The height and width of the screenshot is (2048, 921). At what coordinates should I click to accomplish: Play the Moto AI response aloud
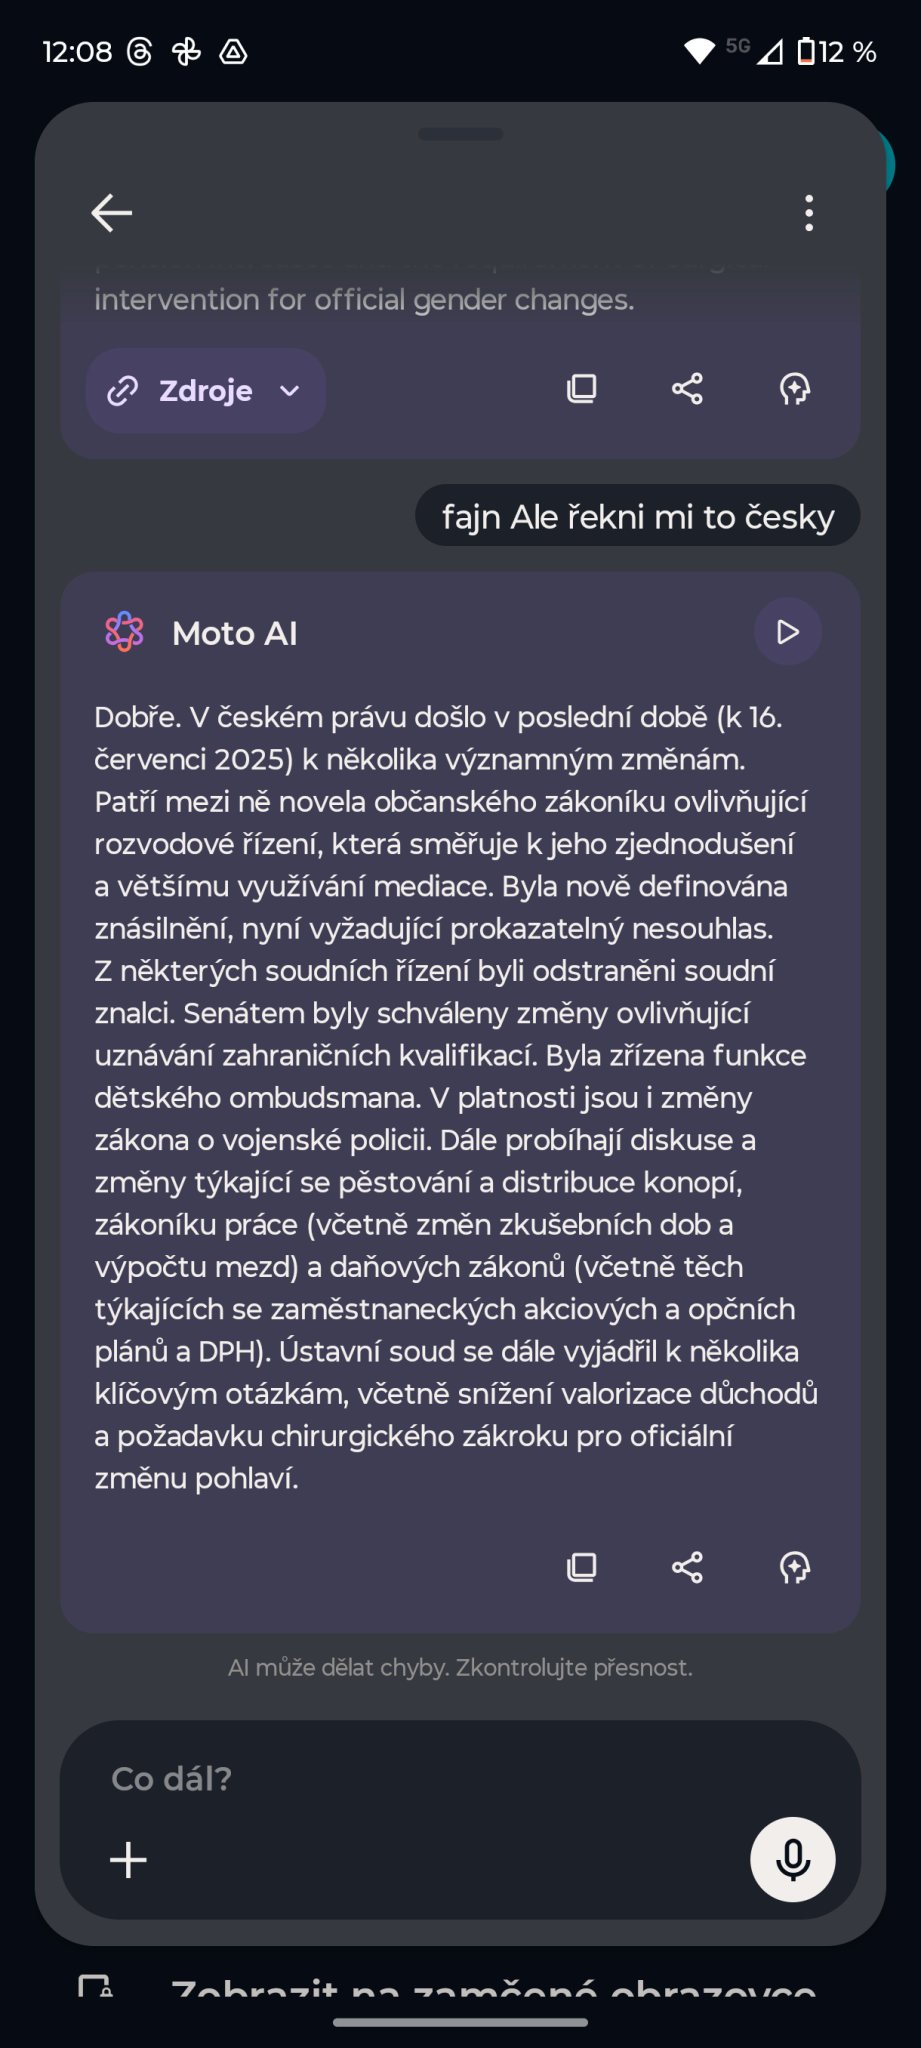788,632
